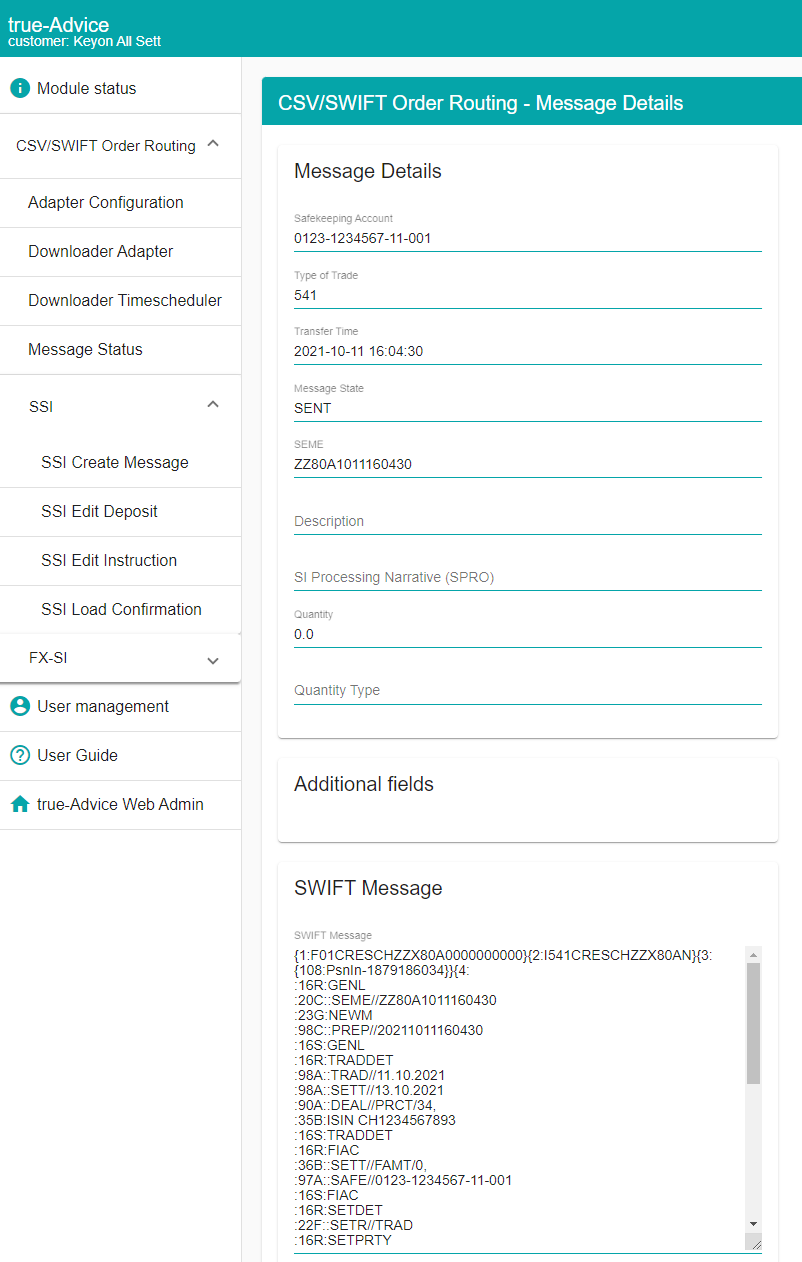Open User management label
Screen dimensions: 802x1262
tap(103, 706)
